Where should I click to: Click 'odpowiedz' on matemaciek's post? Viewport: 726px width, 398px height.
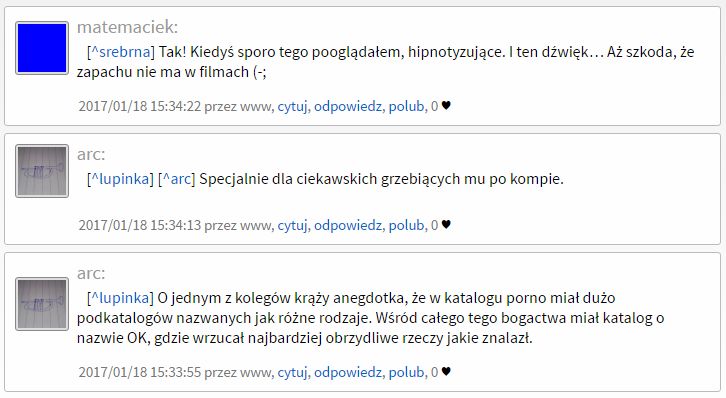click(x=348, y=106)
